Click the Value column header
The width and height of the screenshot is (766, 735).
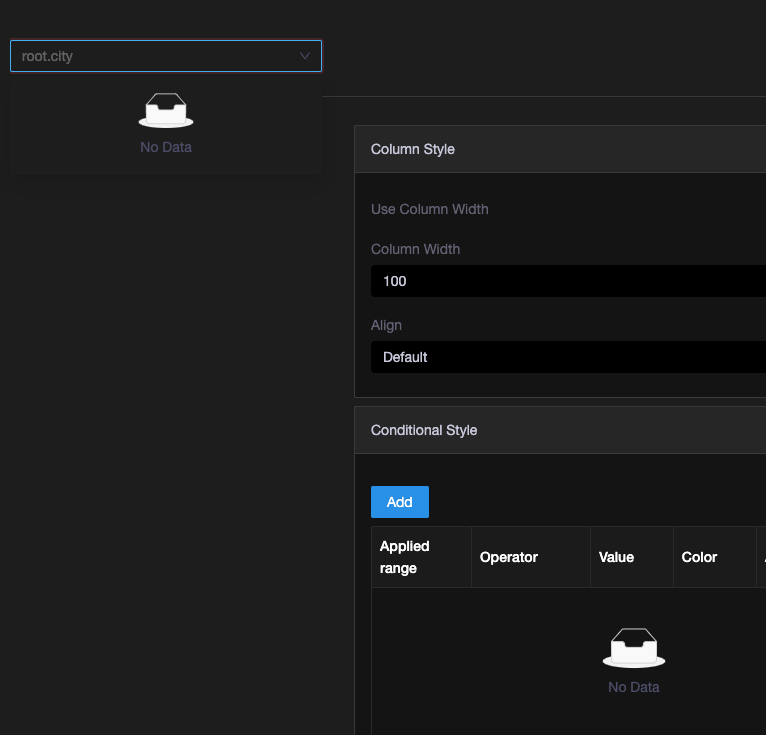tap(632, 557)
